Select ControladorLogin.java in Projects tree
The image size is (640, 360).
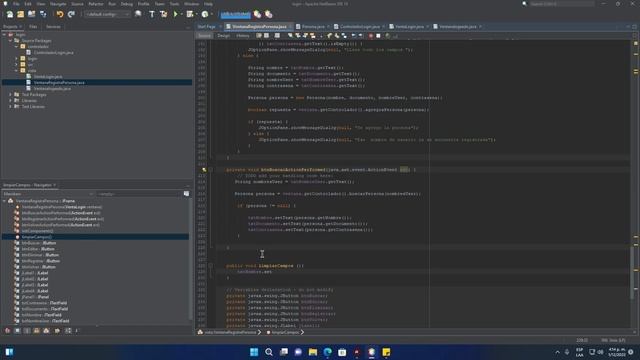[53, 53]
